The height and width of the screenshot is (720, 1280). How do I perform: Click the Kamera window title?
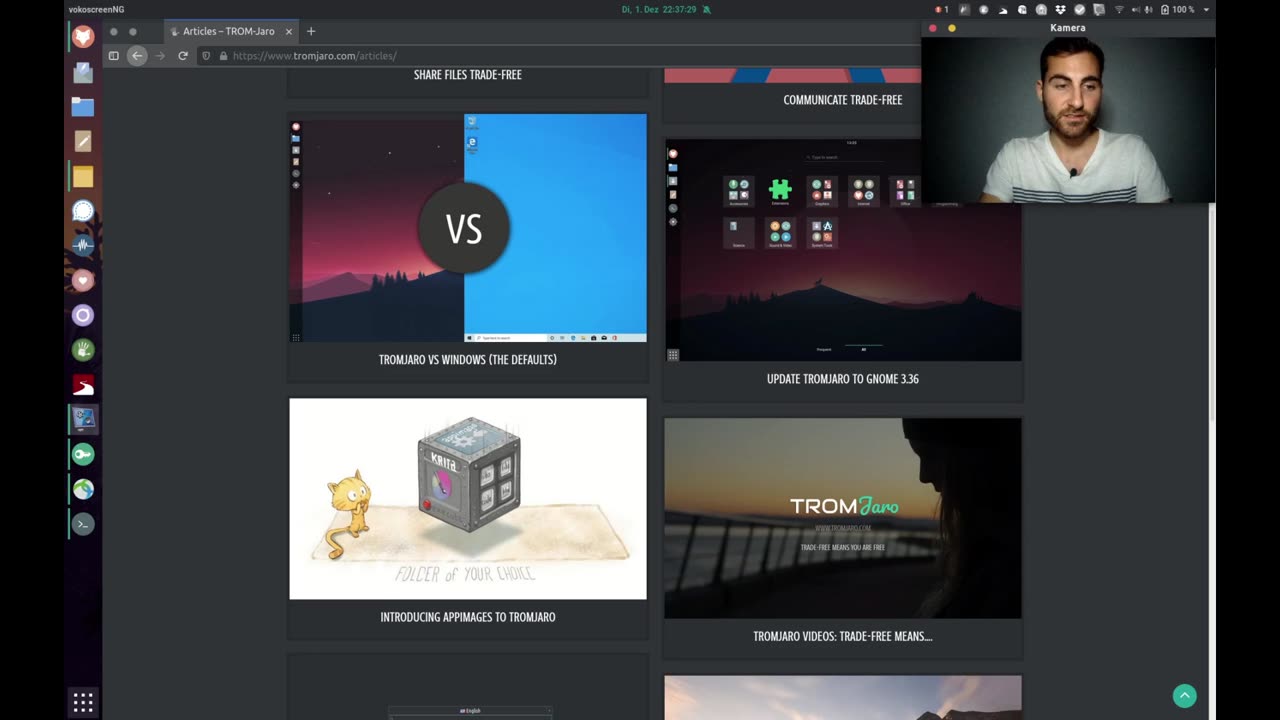(x=1068, y=28)
